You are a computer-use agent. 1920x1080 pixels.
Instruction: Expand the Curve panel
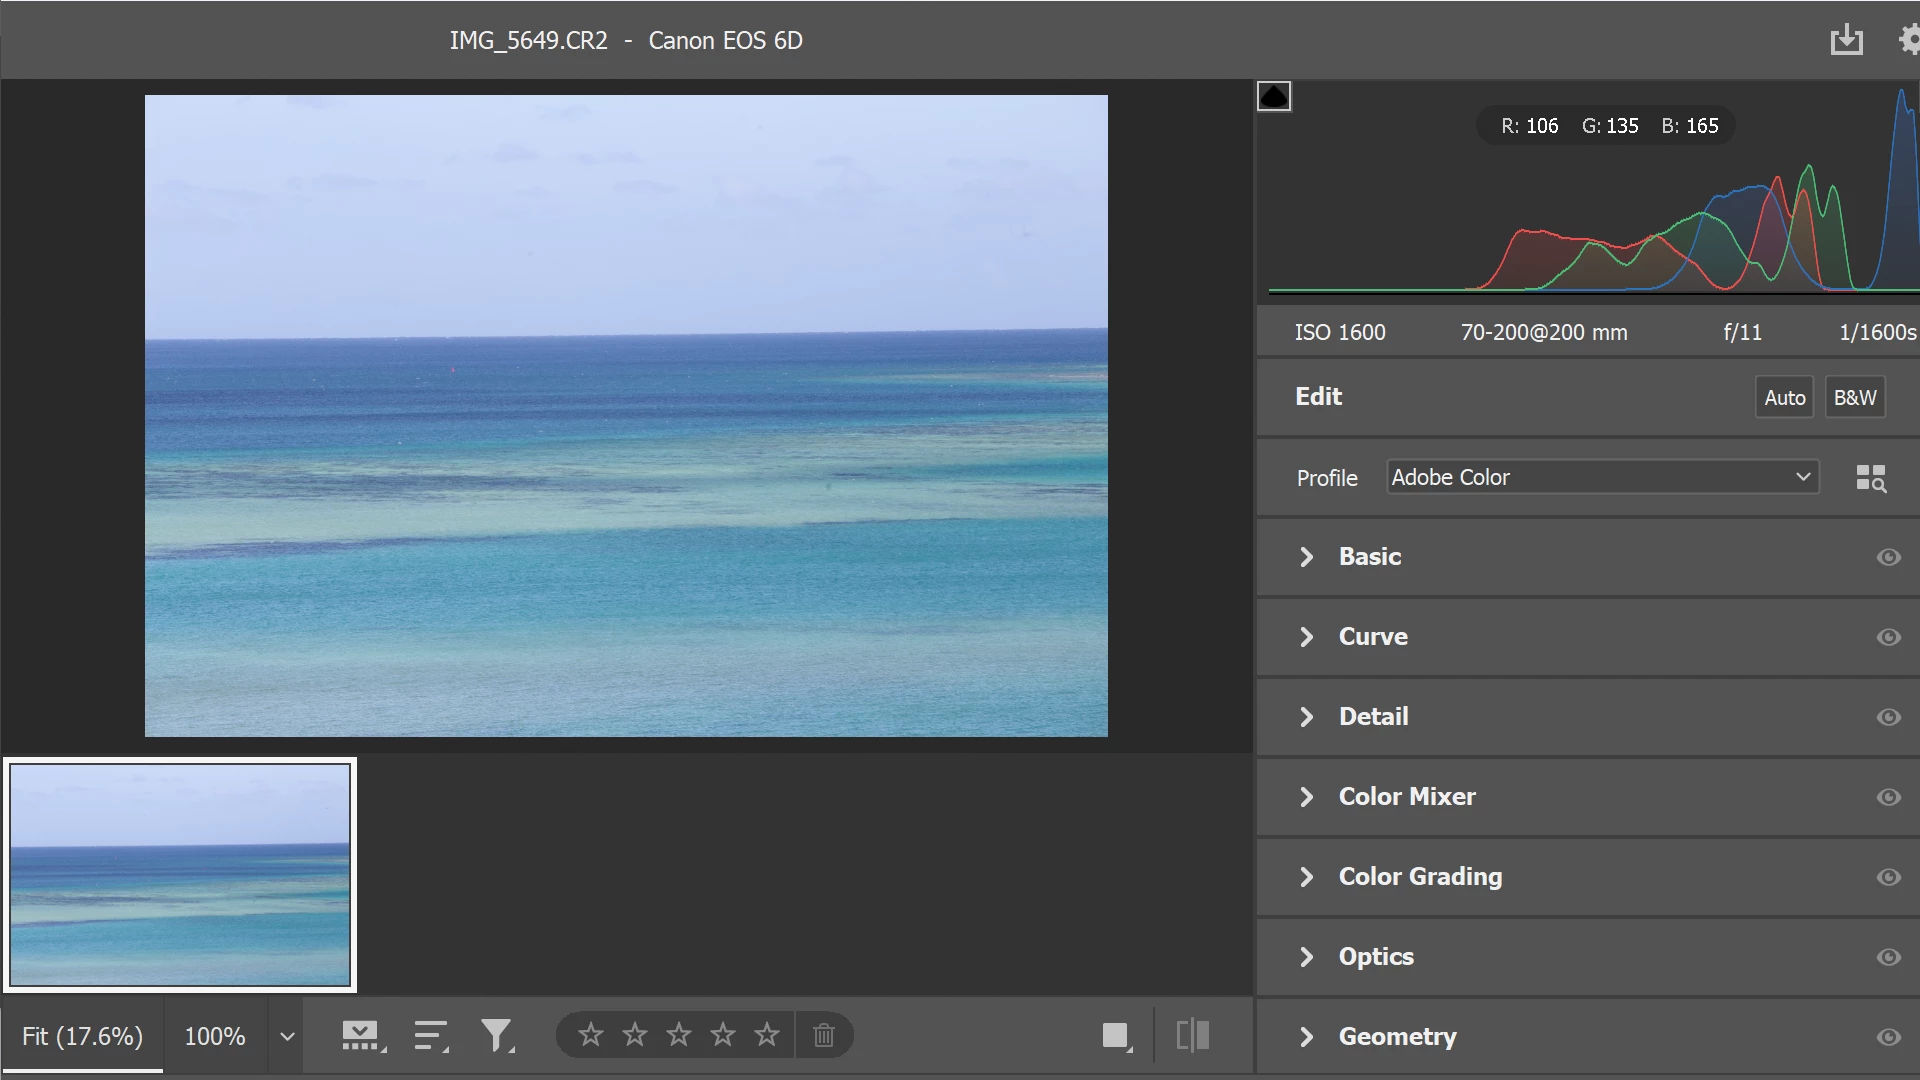1372,637
